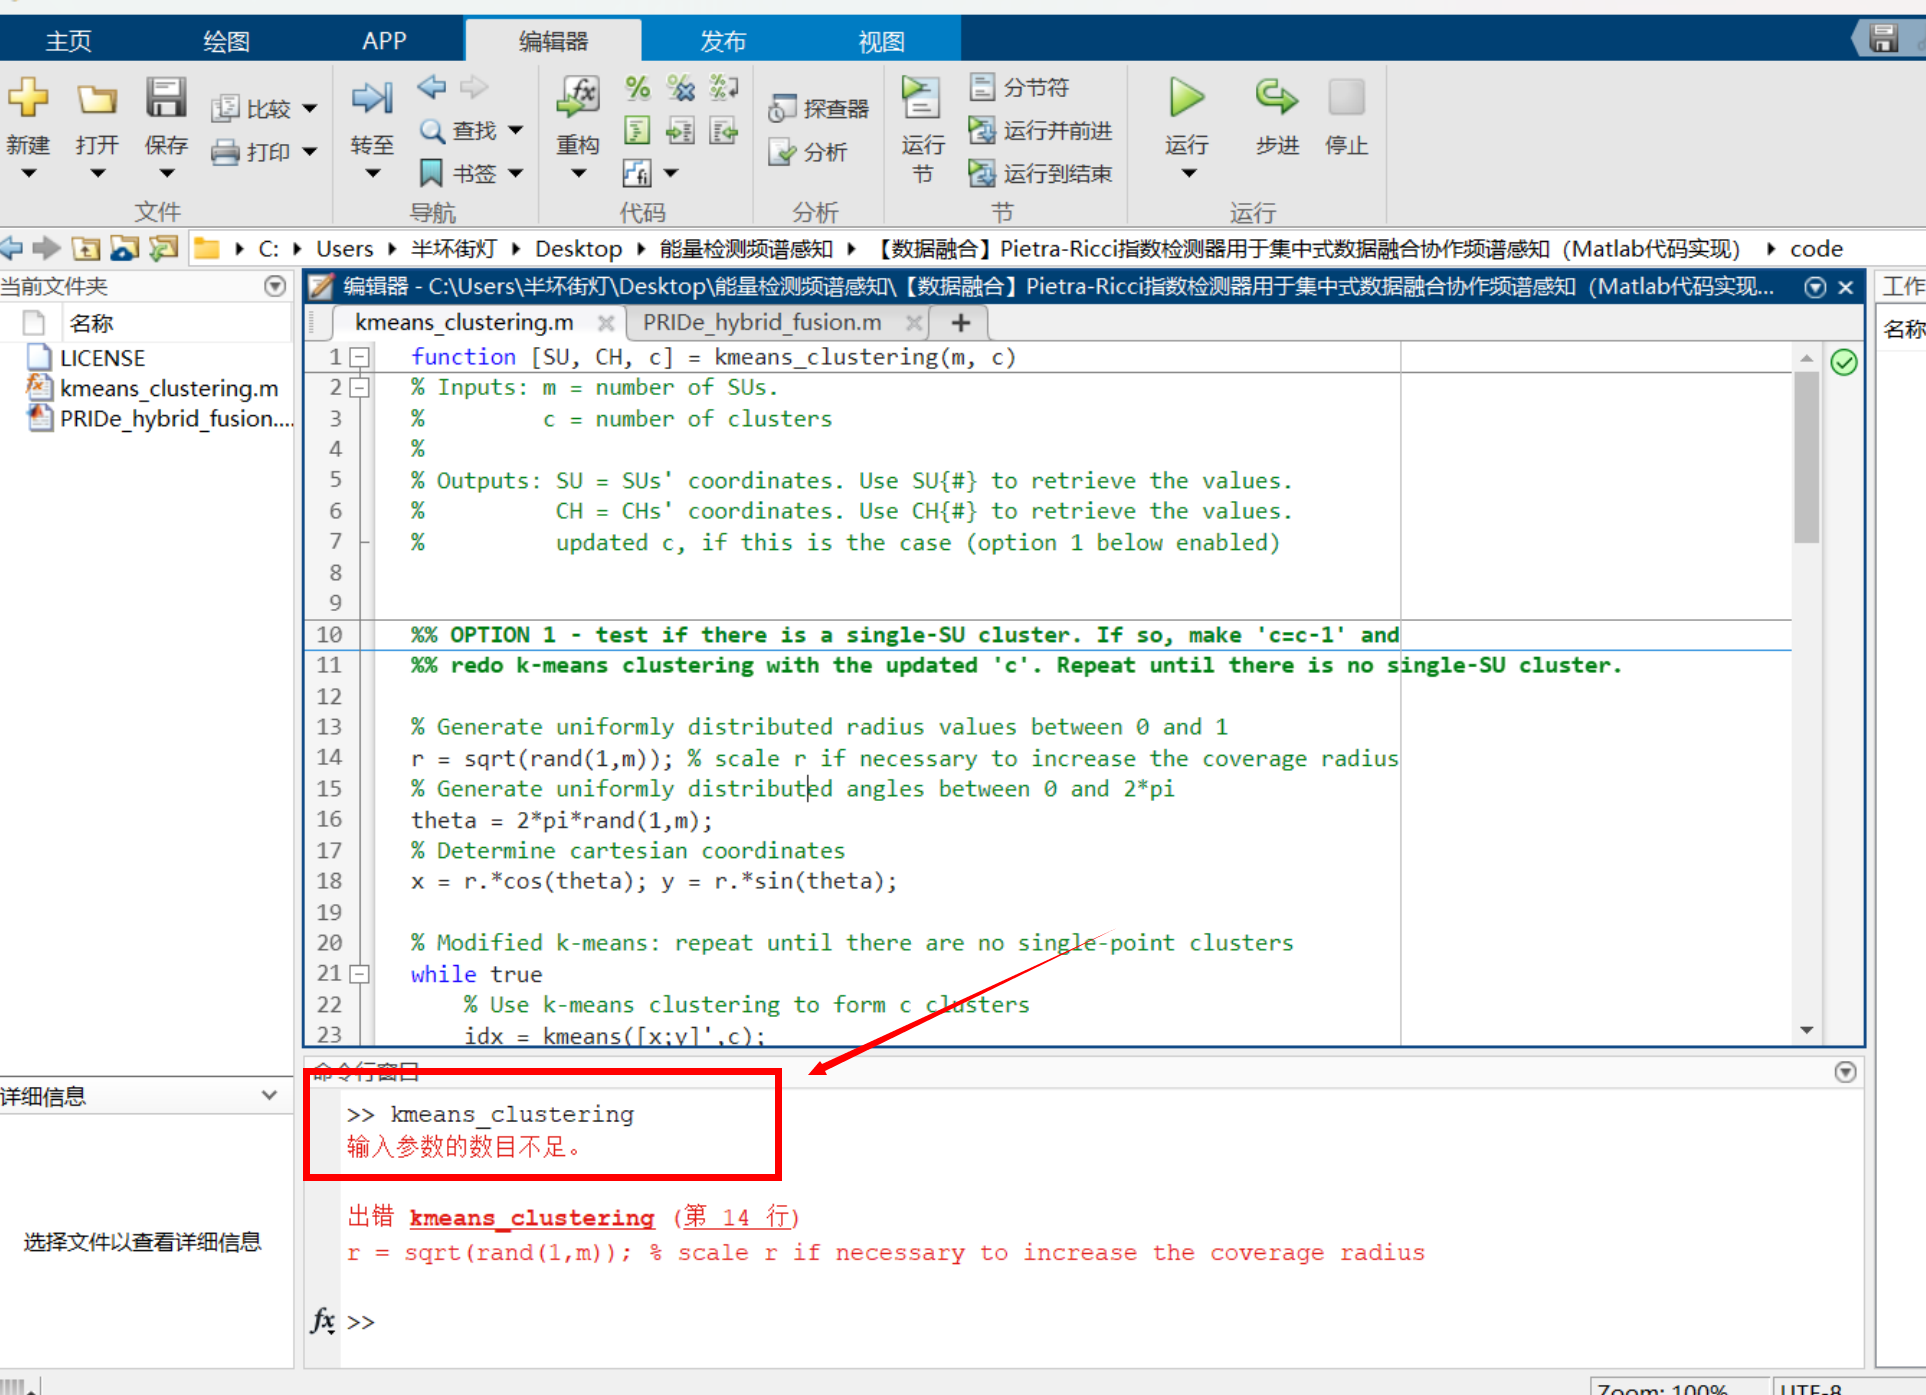1926x1395 pixels.
Task: Switch to the Publish (发布) ribbon tab
Action: tap(722, 41)
